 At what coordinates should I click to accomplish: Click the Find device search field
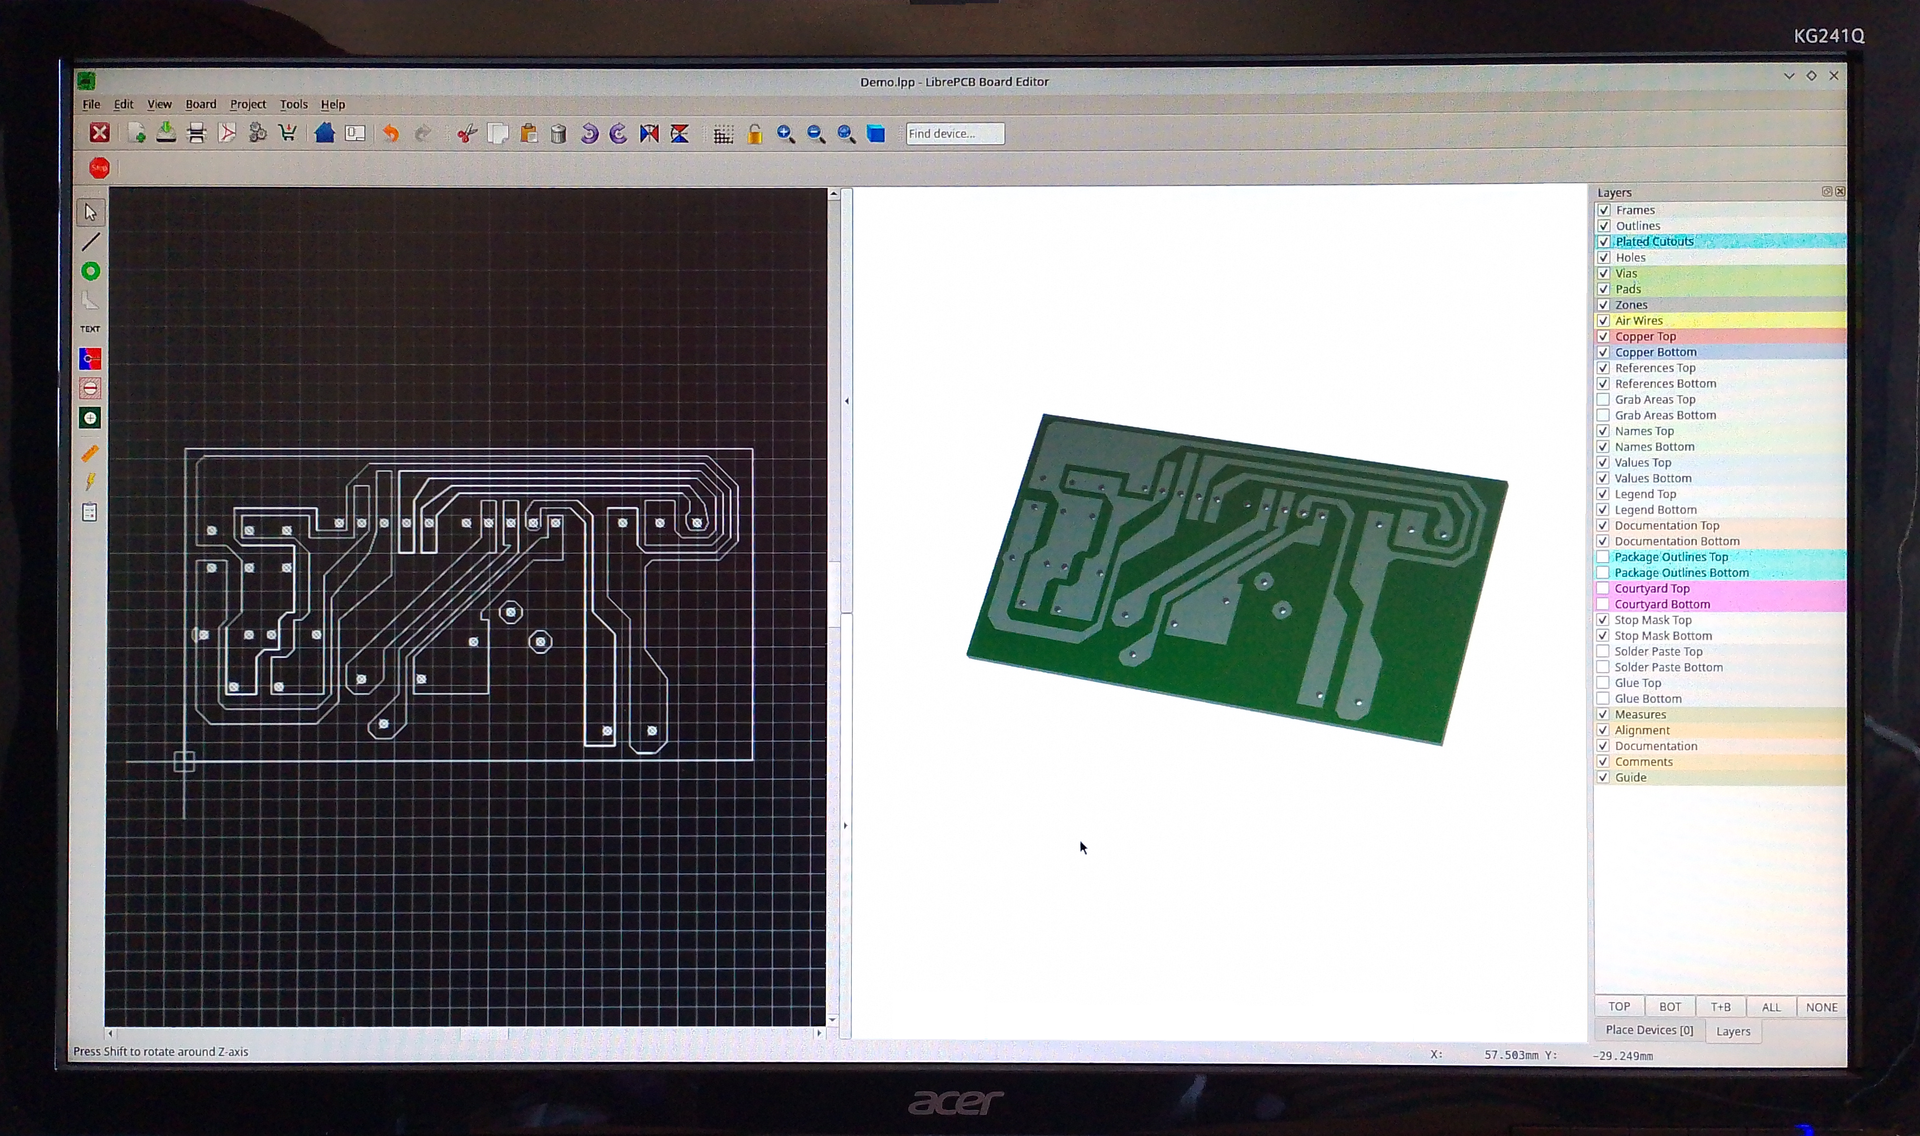pos(954,134)
